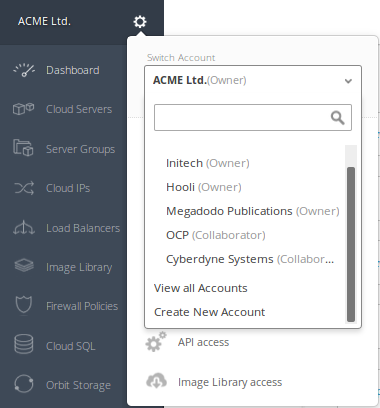The height and width of the screenshot is (408, 380).
Task: Click the Orbit Storage circular icon
Action: [24, 383]
